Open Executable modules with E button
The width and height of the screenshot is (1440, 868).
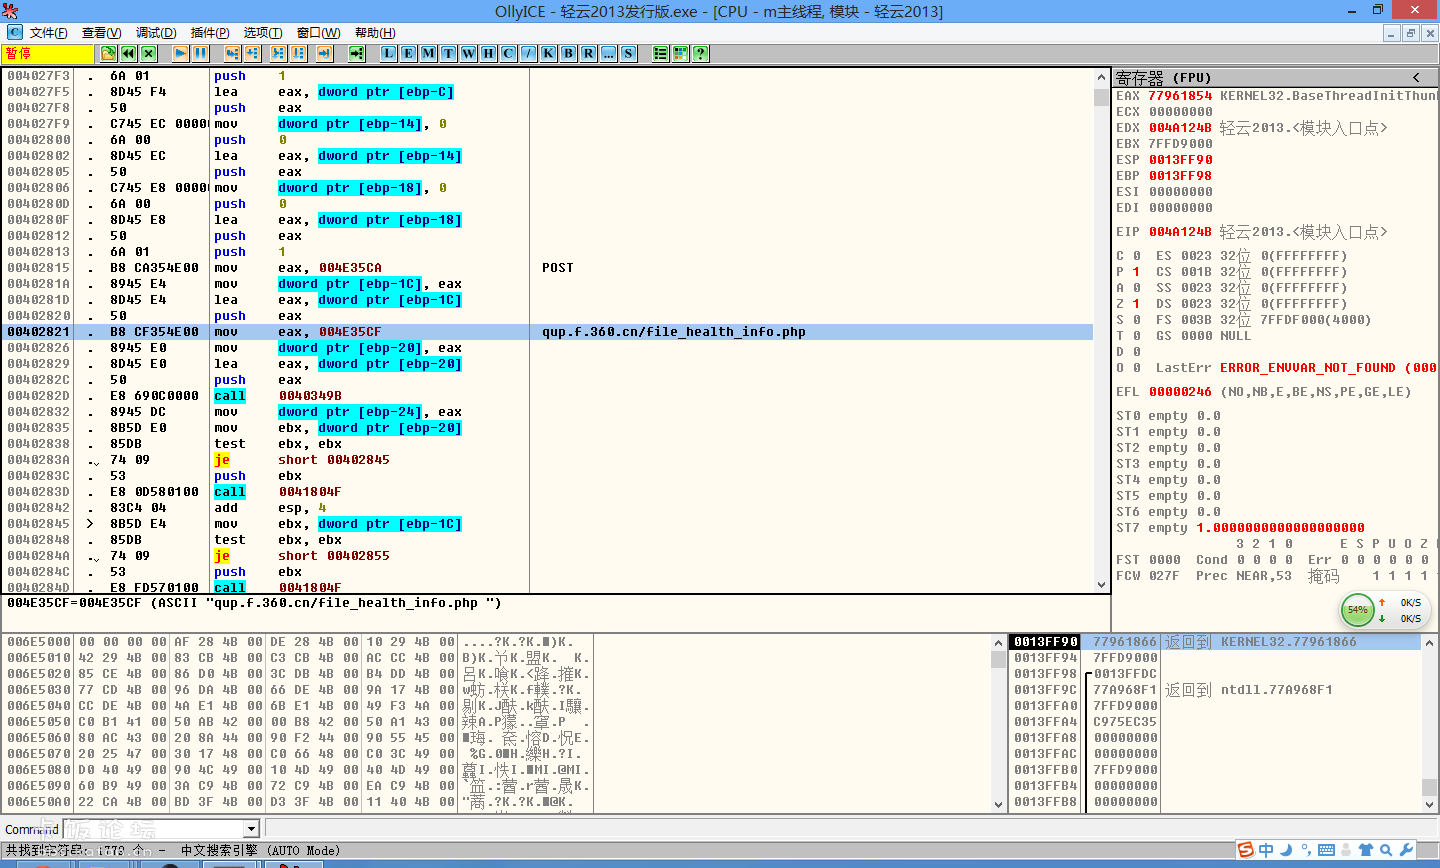[x=408, y=53]
